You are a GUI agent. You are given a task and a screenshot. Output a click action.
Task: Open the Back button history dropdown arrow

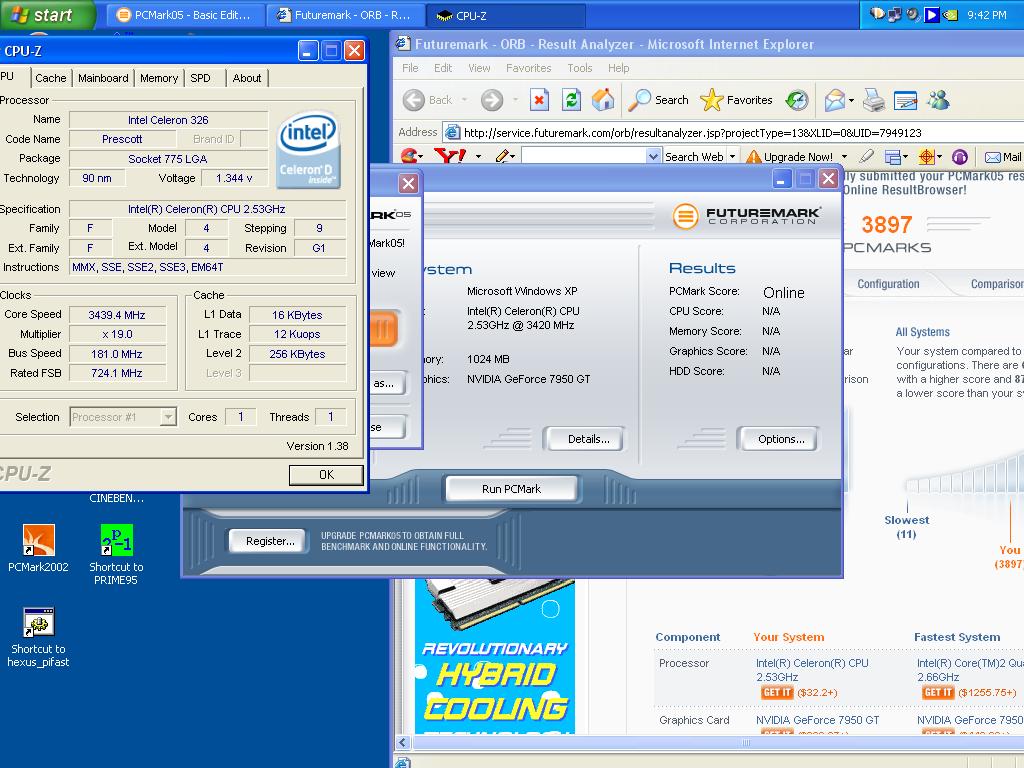[464, 100]
